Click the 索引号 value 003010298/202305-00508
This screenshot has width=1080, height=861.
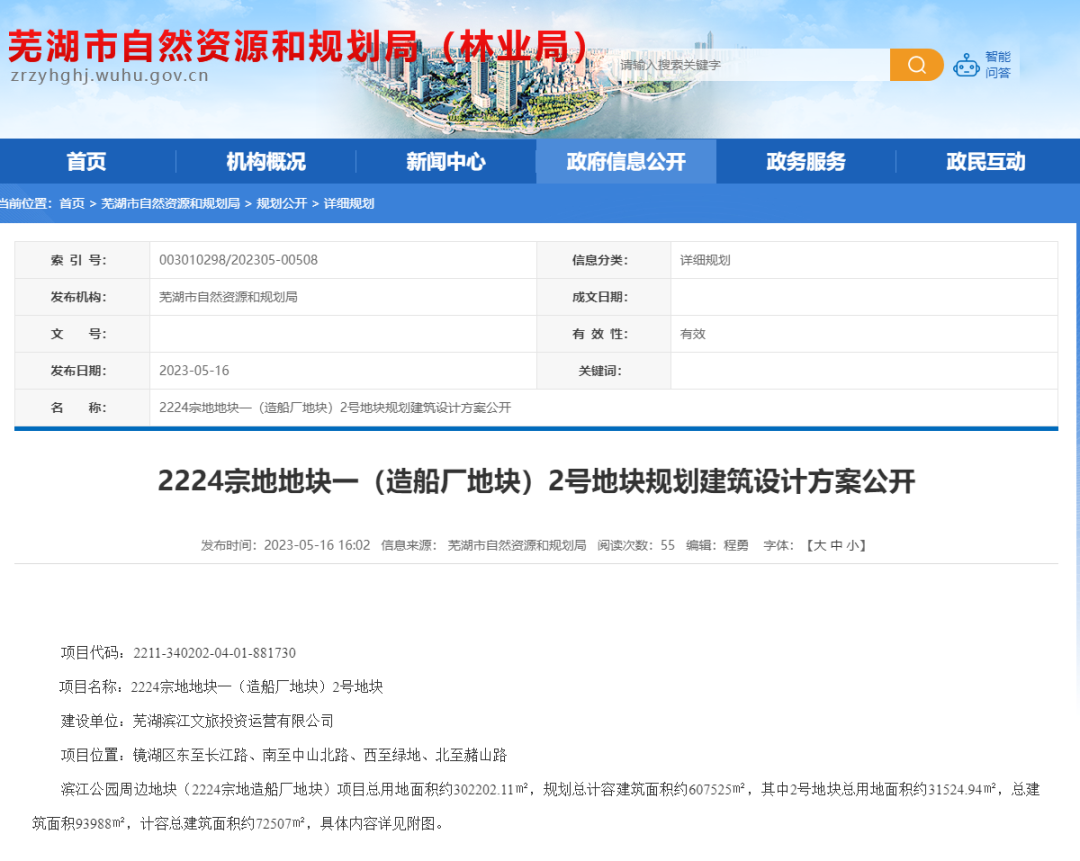pos(241,260)
